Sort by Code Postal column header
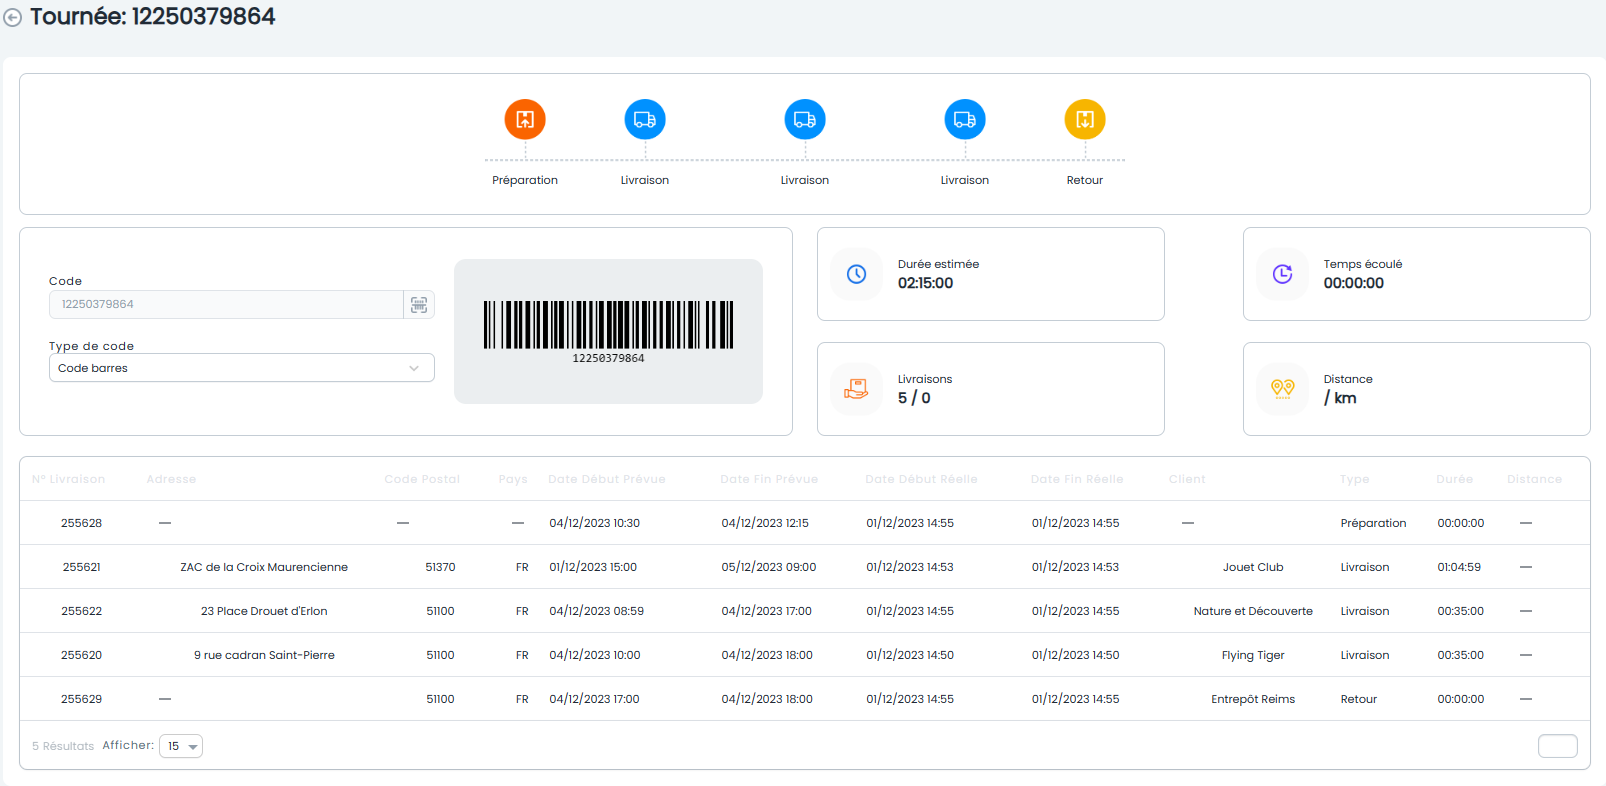 click(x=422, y=479)
